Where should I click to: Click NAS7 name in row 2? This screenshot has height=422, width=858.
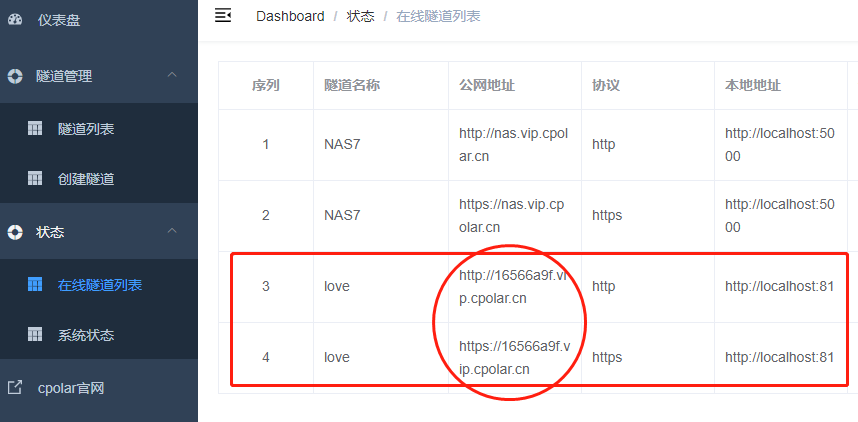pos(343,215)
